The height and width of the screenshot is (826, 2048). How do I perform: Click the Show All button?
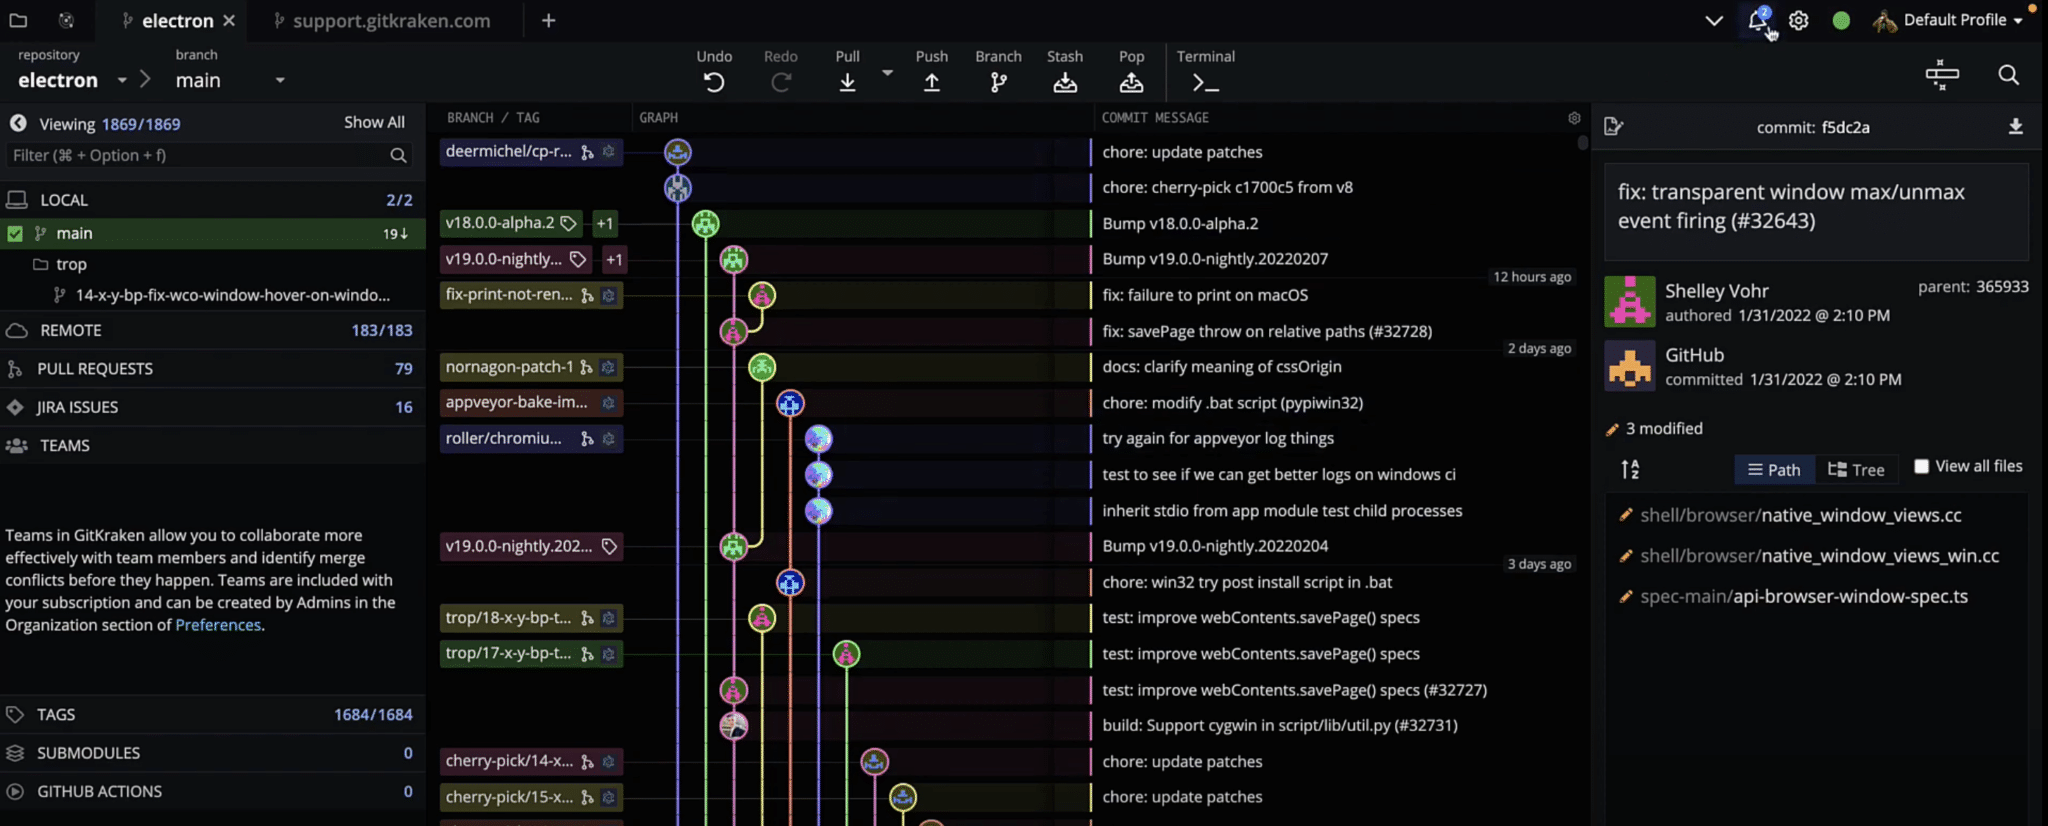(x=374, y=122)
